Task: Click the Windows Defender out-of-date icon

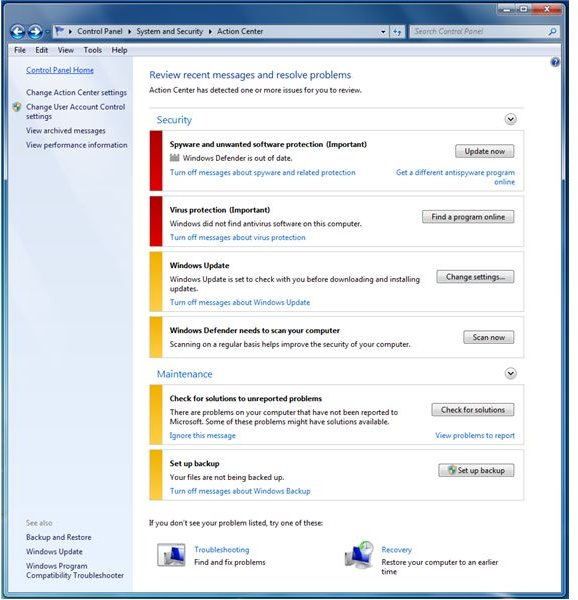Action: click(x=174, y=158)
